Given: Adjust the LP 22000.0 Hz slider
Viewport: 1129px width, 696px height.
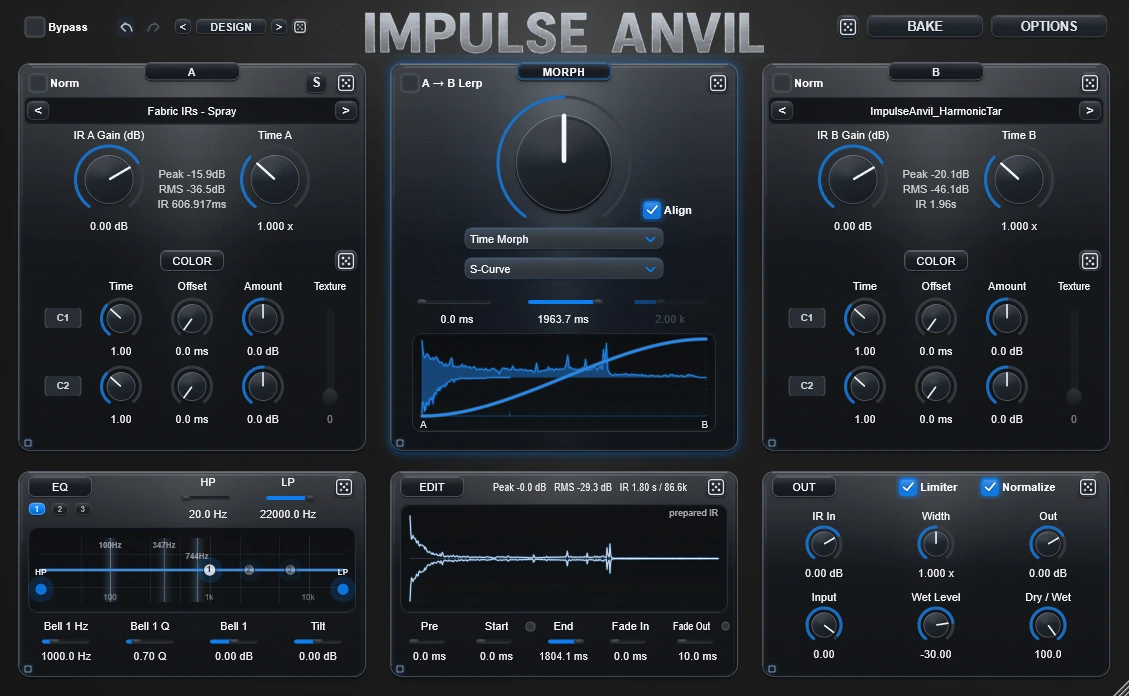Looking at the screenshot, I should click(x=288, y=498).
